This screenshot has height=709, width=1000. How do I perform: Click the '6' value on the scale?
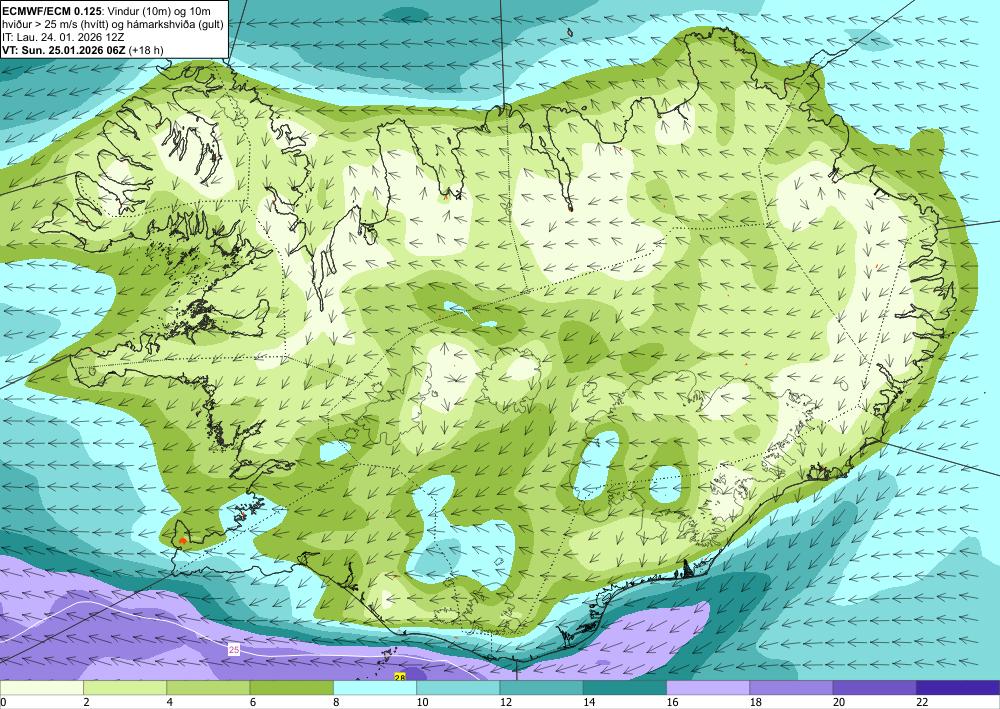(253, 702)
